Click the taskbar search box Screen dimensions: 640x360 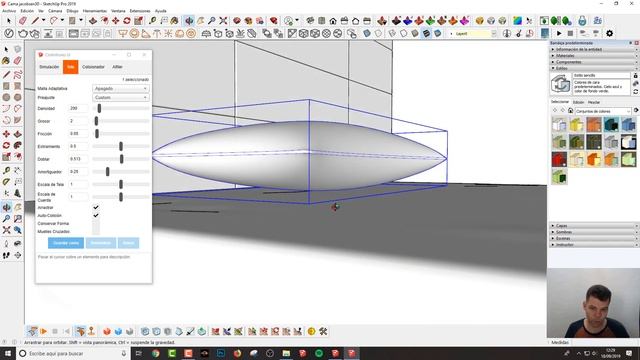pos(73,353)
